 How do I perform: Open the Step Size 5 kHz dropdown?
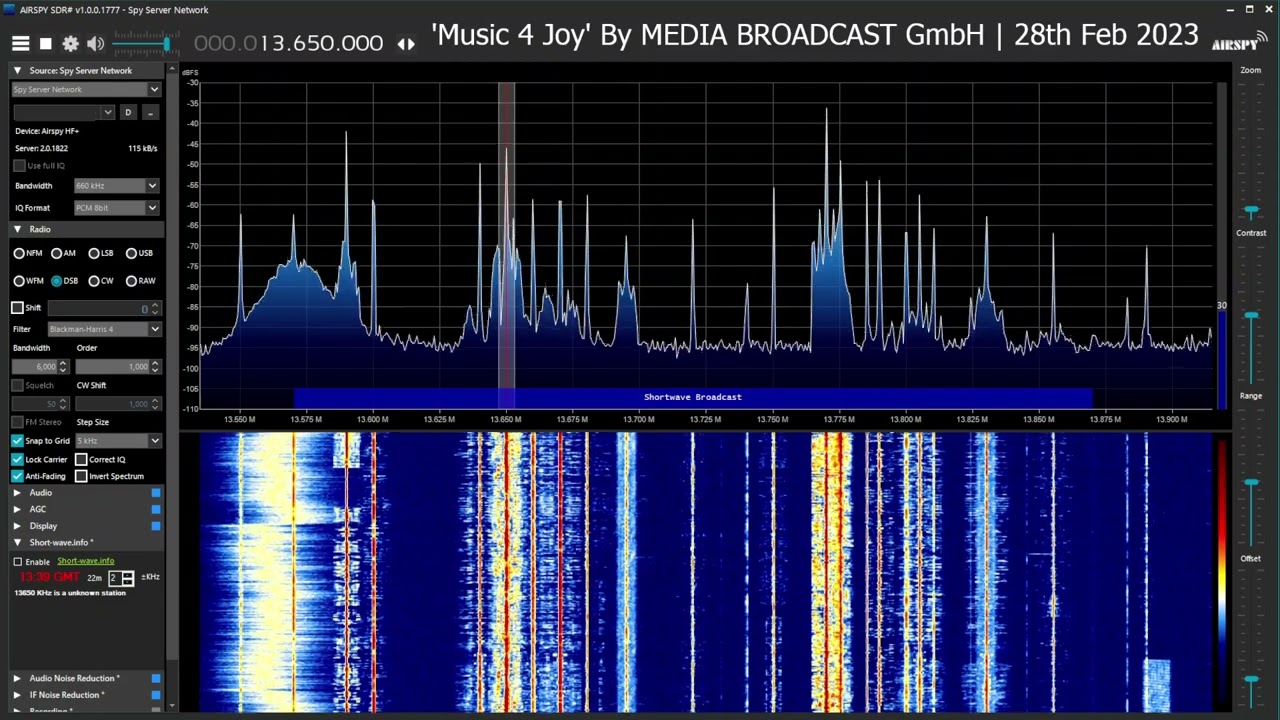[118, 441]
